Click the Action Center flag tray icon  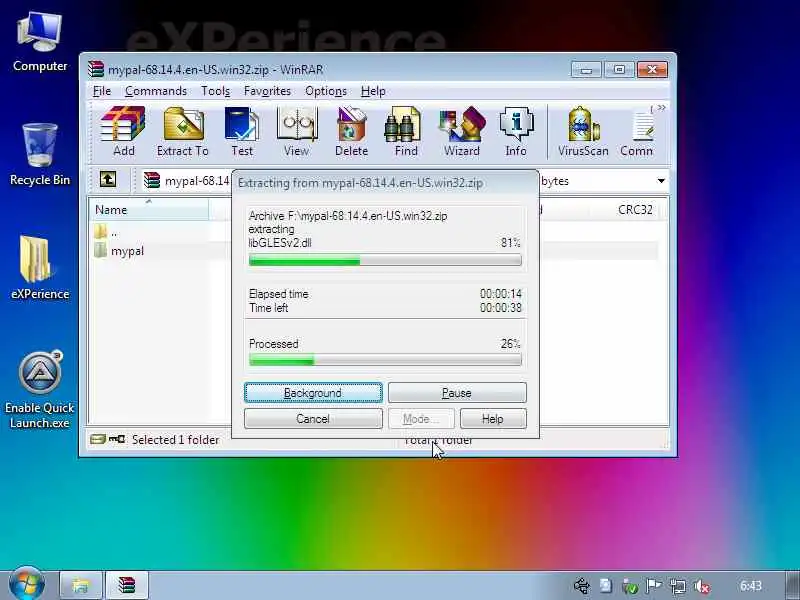pyautogui.click(x=654, y=585)
